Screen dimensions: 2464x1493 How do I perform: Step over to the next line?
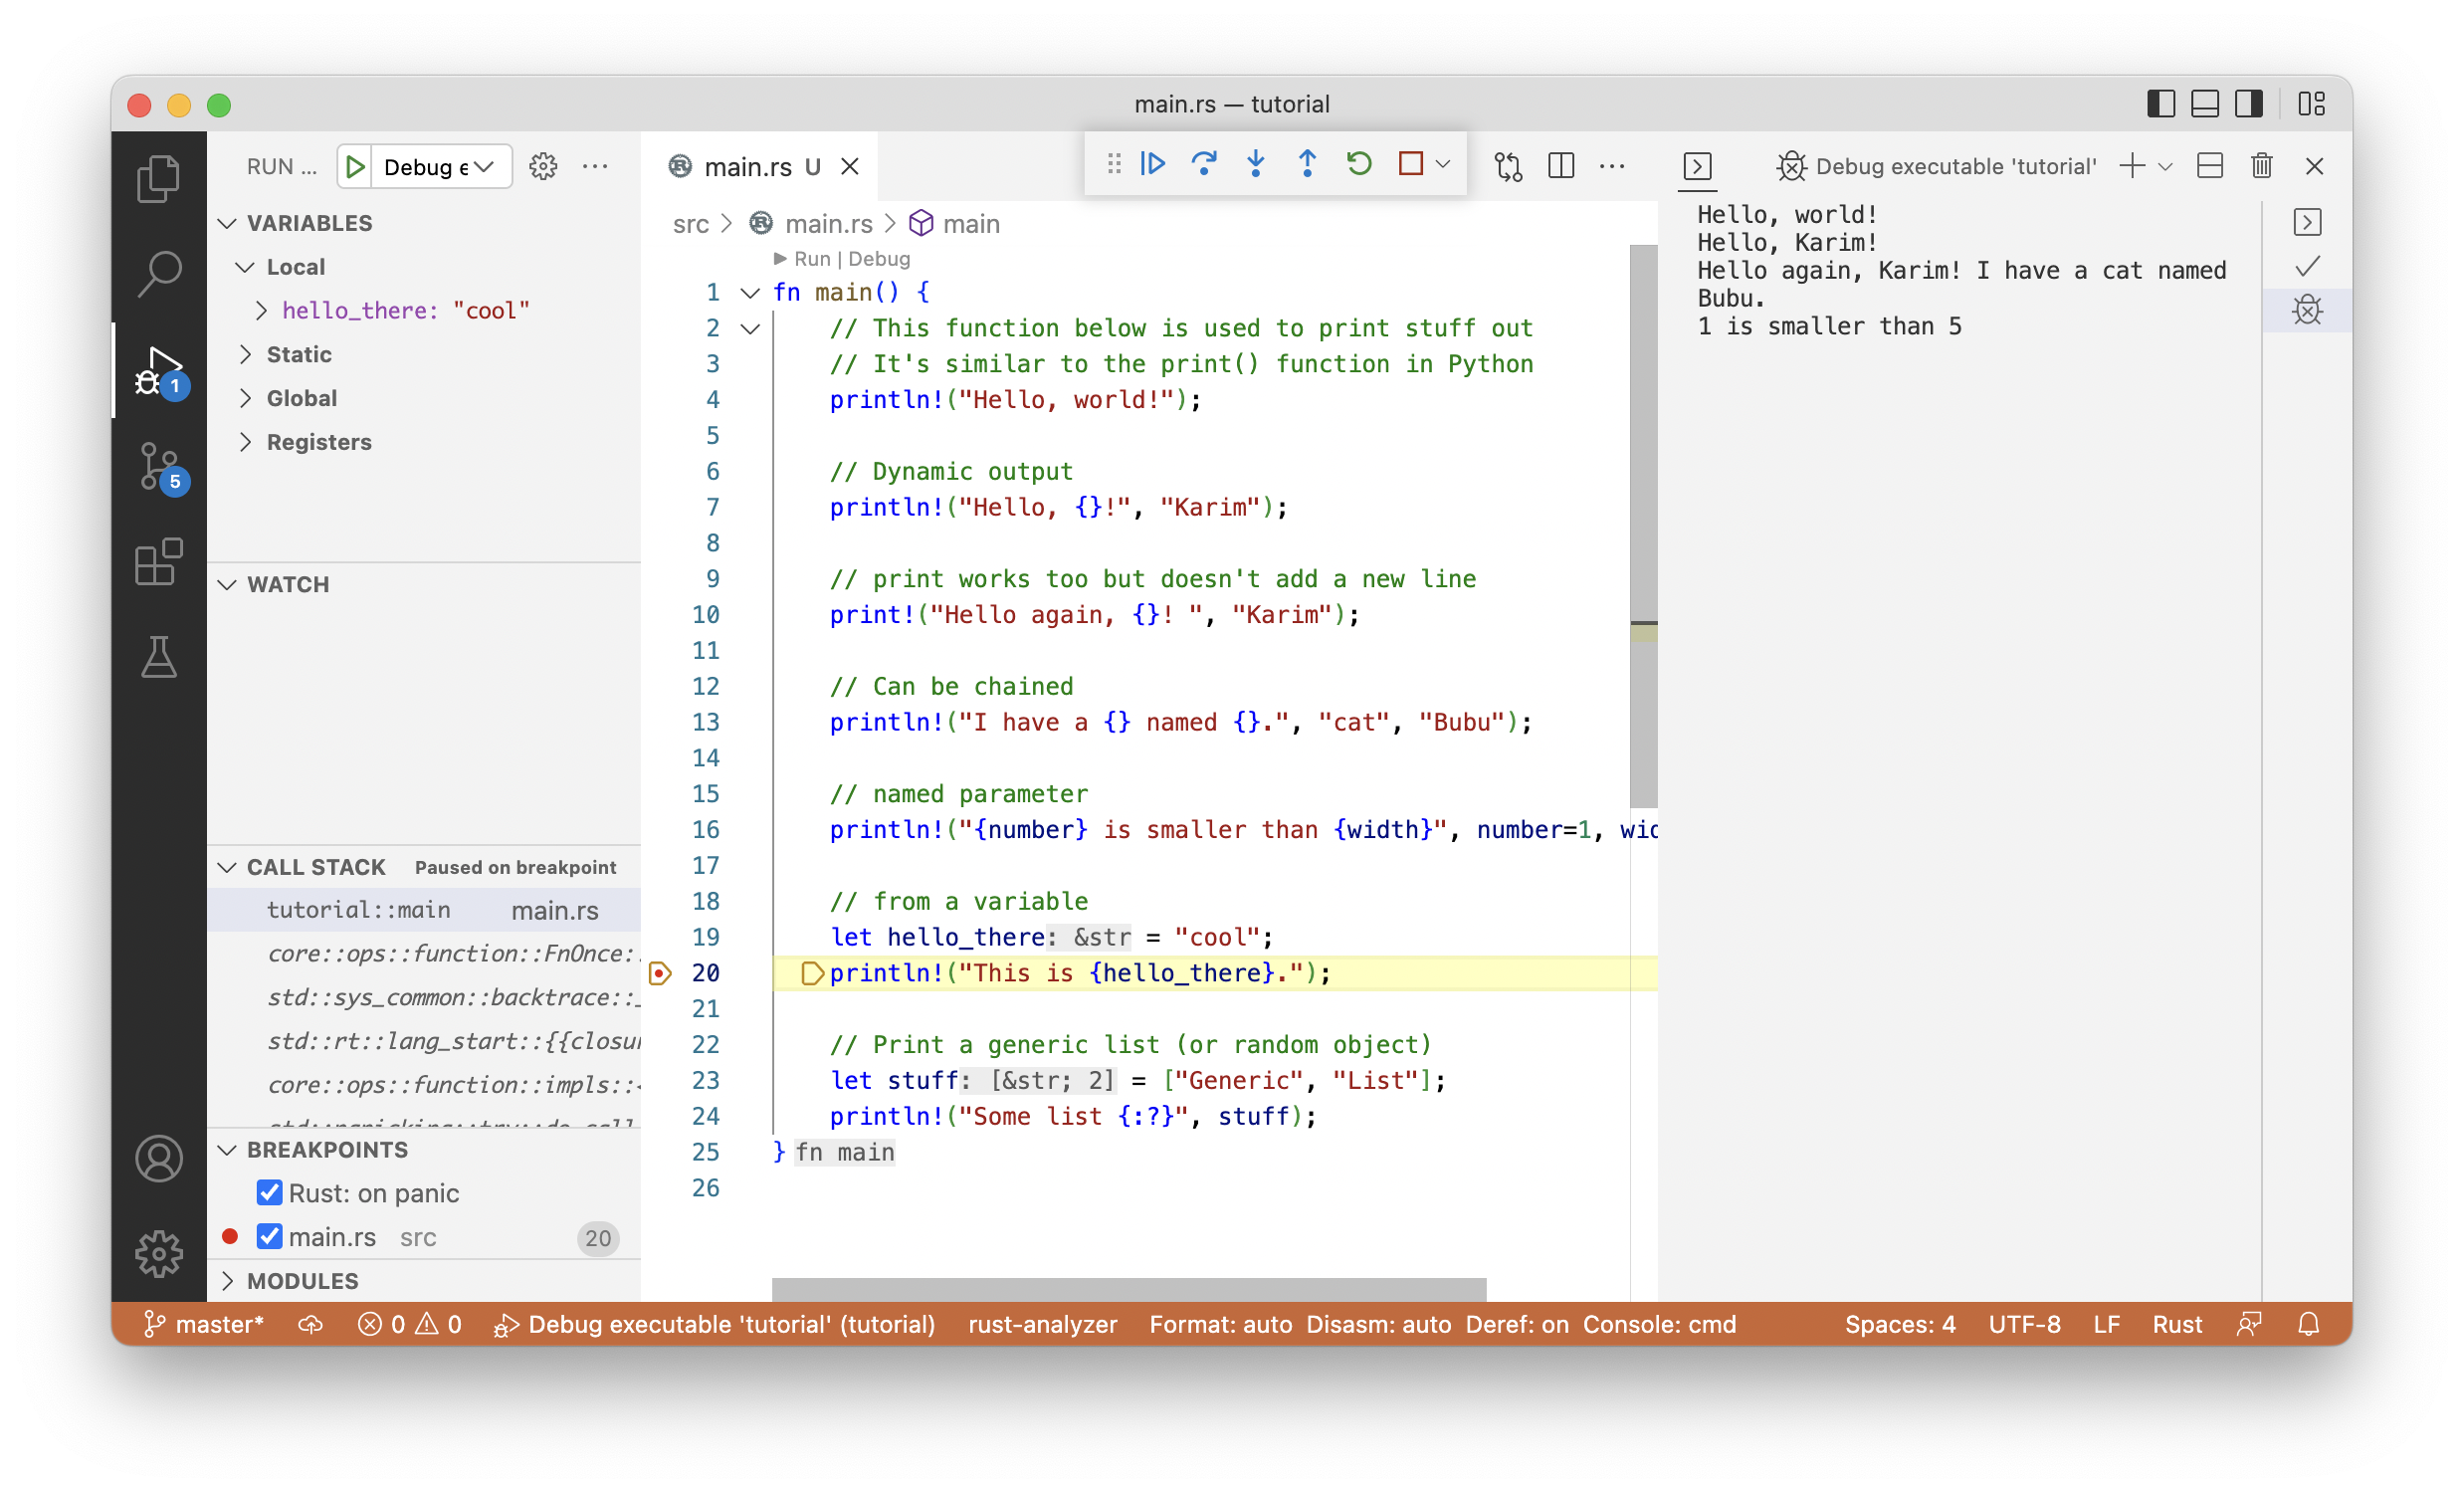pyautogui.click(x=1204, y=163)
